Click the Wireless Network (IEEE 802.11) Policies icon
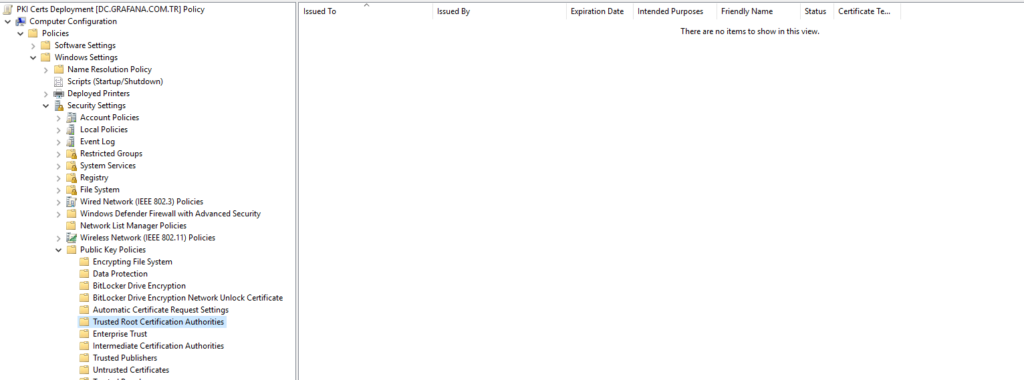 pos(71,238)
